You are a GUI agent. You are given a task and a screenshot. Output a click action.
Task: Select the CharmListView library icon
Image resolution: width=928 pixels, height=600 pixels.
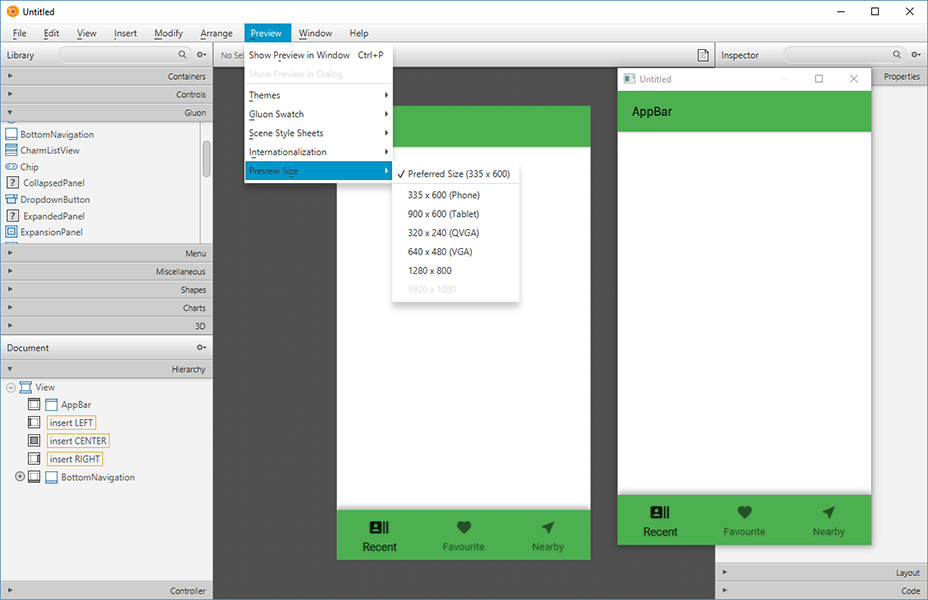11,150
